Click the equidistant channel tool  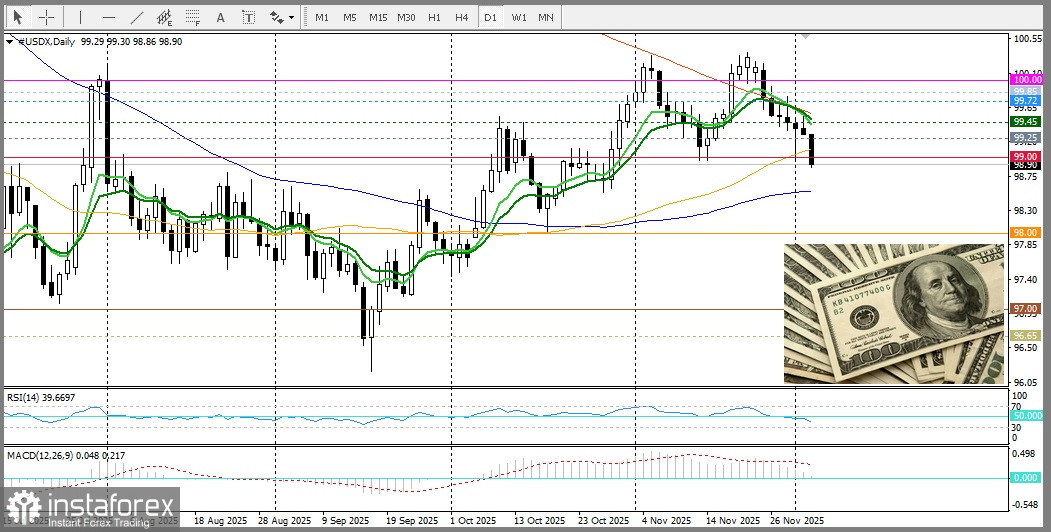pos(165,17)
